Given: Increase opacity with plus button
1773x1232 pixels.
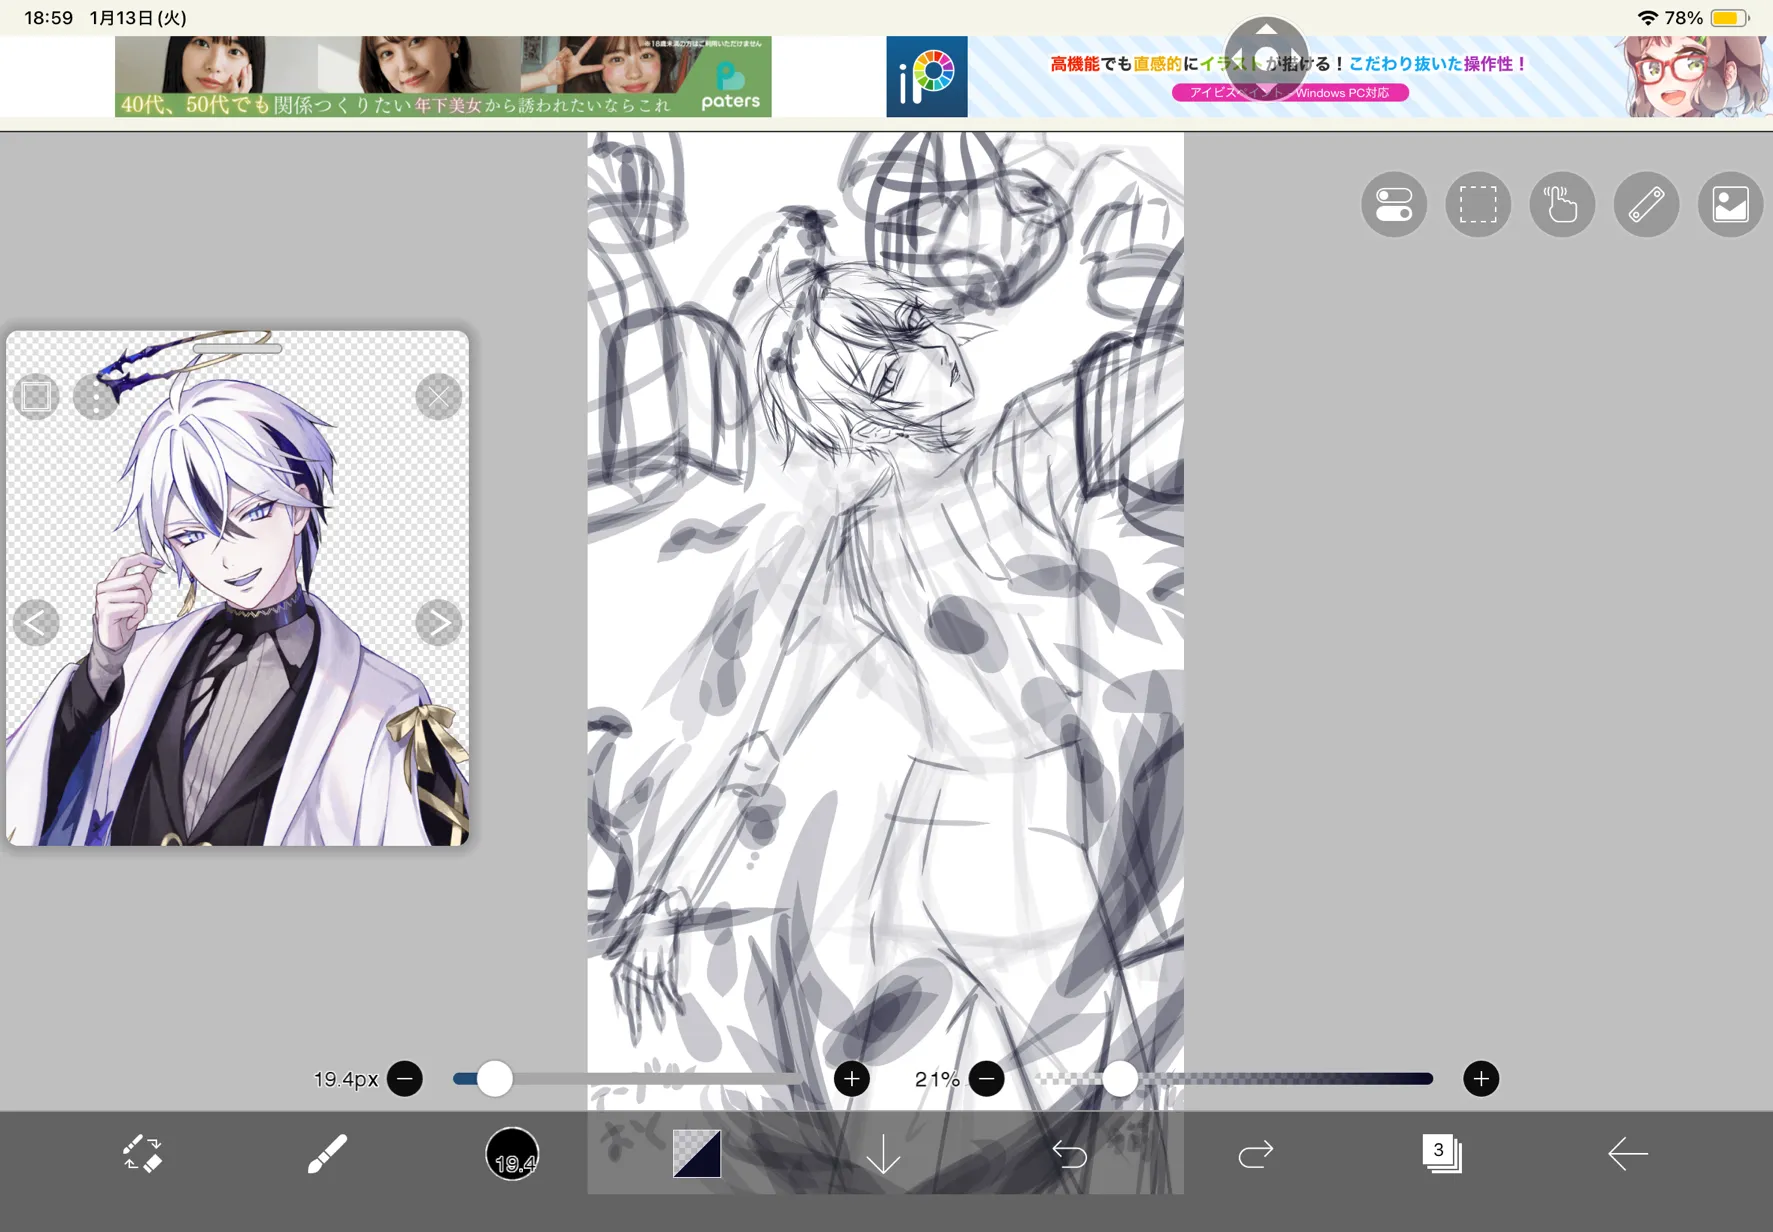Looking at the screenshot, I should (1481, 1079).
